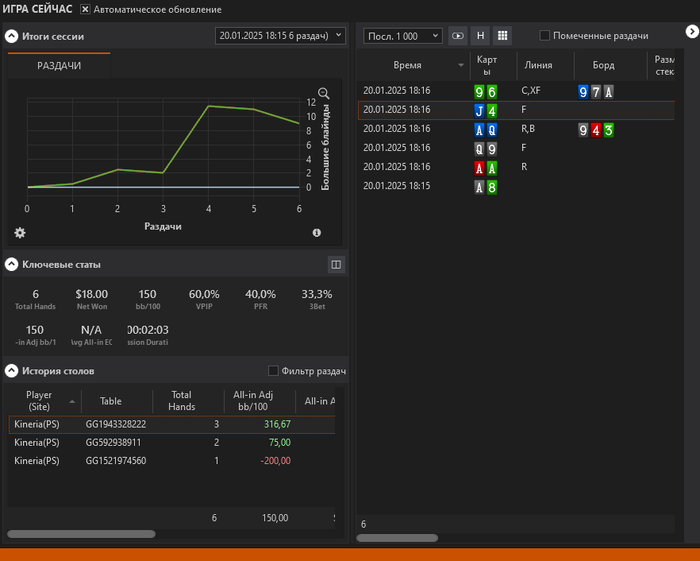
Task: Click the right arrow panel expander icon
Action: click(x=691, y=32)
